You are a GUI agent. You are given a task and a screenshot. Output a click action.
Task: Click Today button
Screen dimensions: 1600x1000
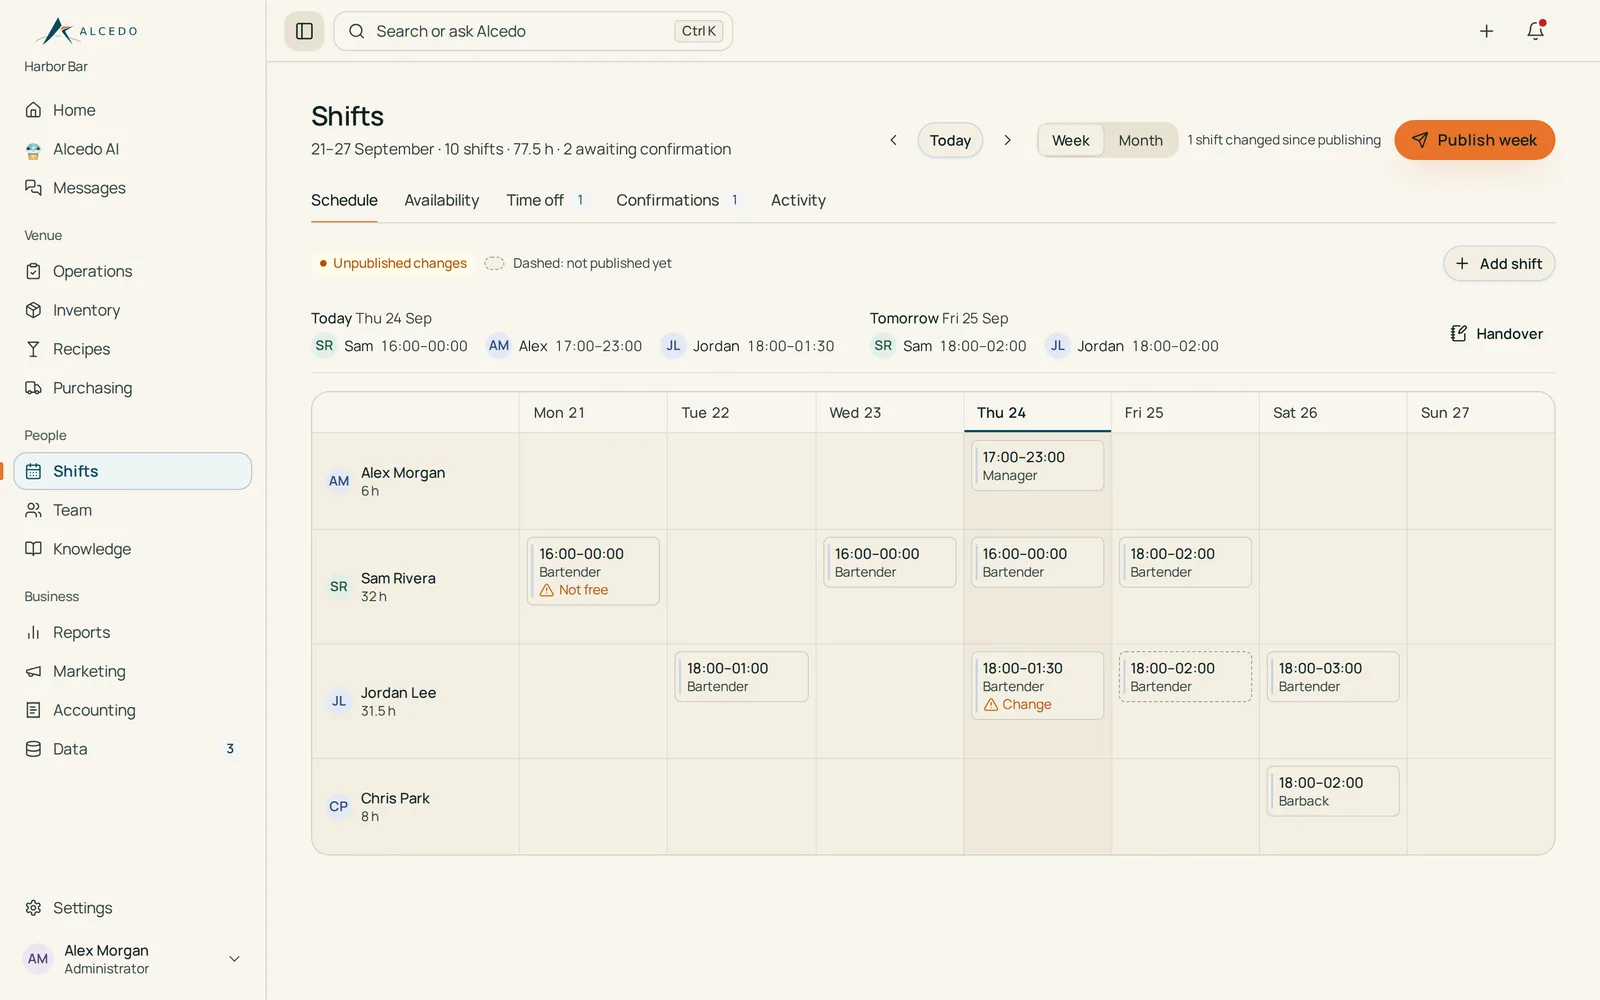950,140
